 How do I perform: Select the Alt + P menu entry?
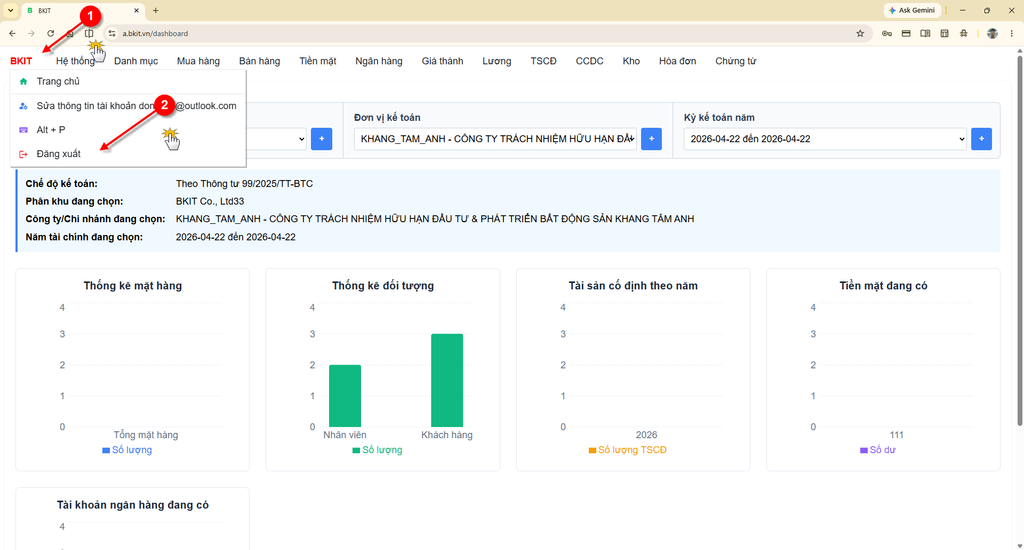[x=128, y=130]
